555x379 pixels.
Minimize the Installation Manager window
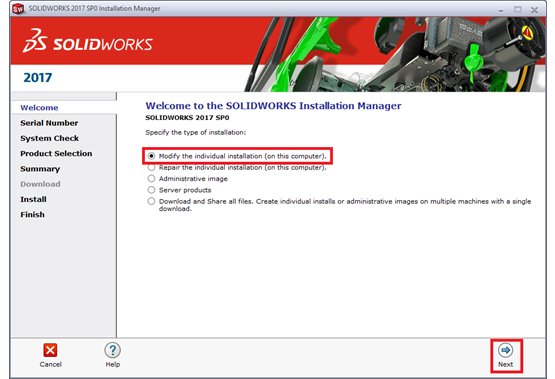[x=500, y=10]
